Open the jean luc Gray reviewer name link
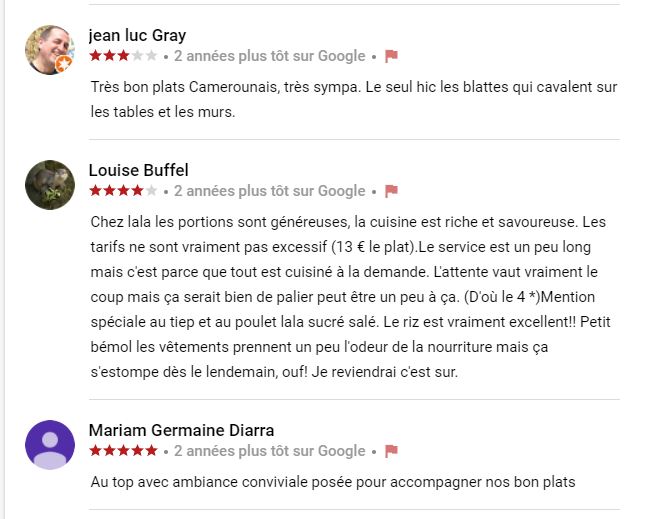Viewport: 665px width, 519px height. (137, 35)
